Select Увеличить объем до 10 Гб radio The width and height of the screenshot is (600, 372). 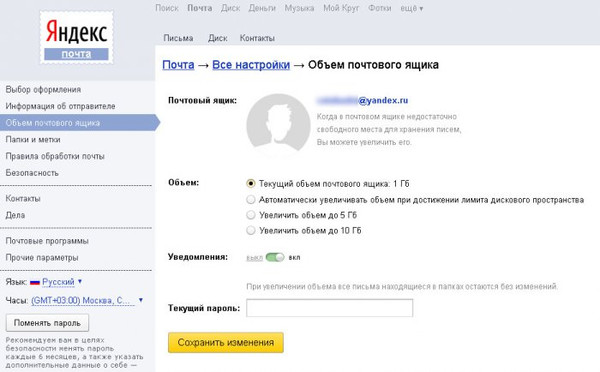tap(251, 230)
